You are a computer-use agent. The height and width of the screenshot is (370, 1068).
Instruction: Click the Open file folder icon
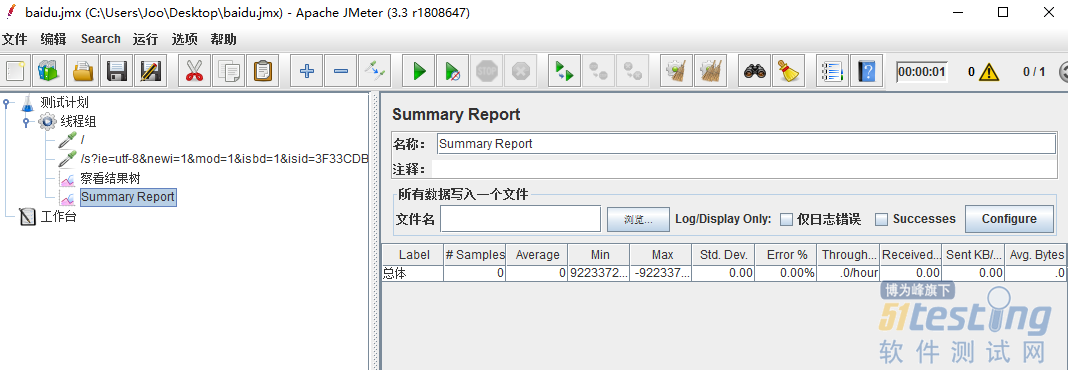(83, 71)
